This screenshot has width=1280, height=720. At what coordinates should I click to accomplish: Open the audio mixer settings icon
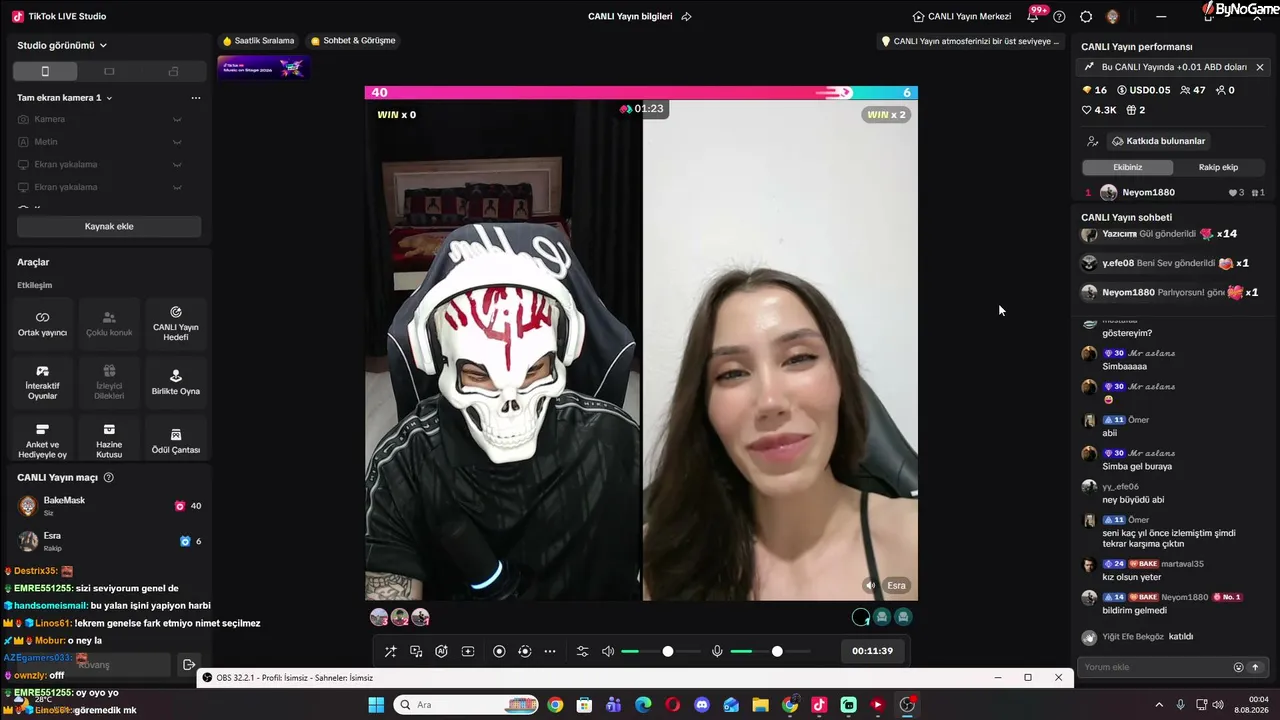(x=583, y=652)
